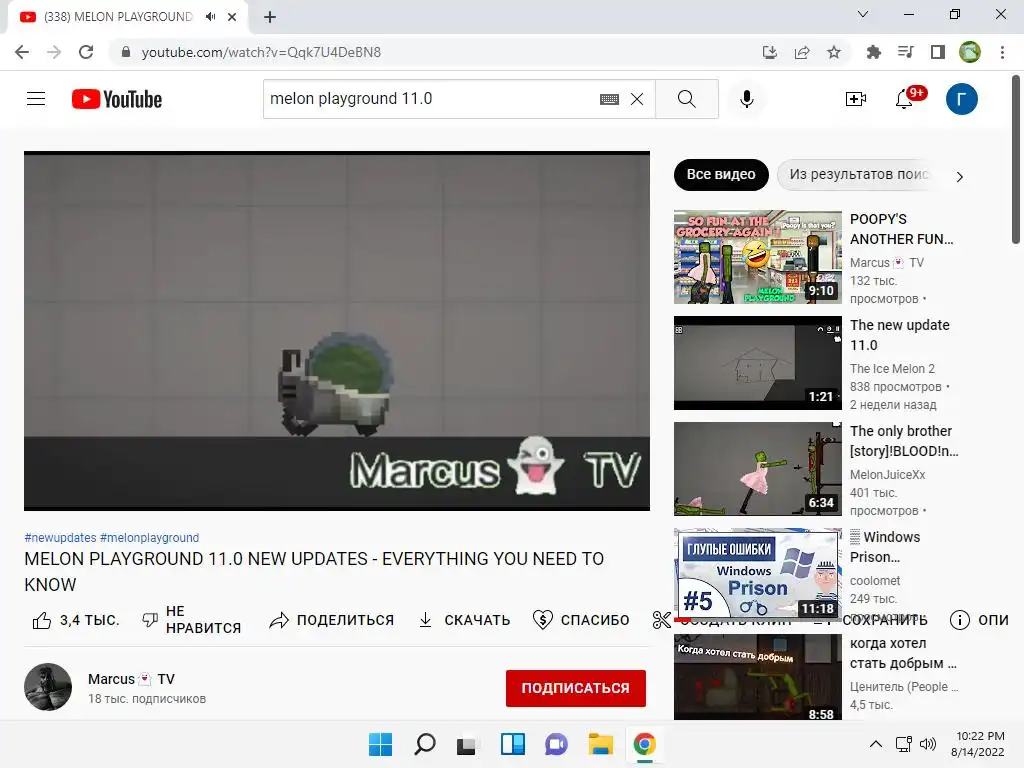
Task: Open the media control icon in toolbar
Action: point(905,52)
